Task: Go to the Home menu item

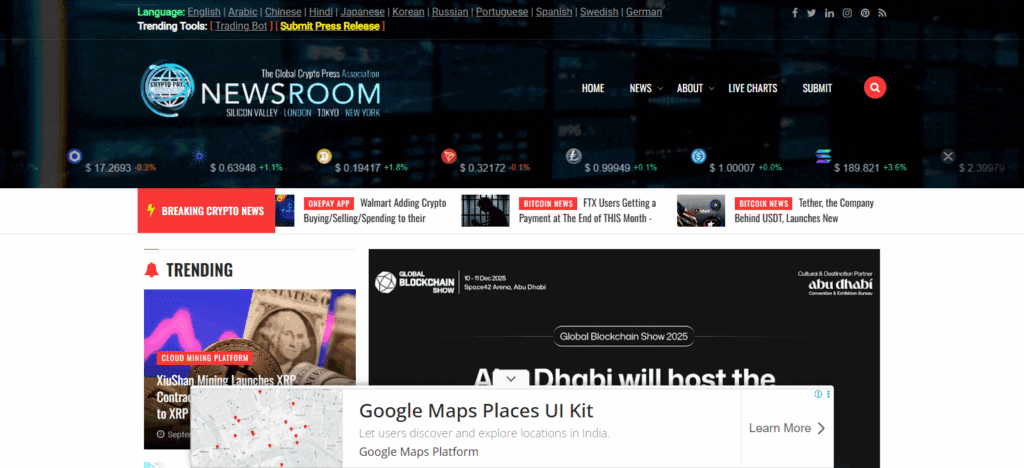Action: click(x=593, y=88)
